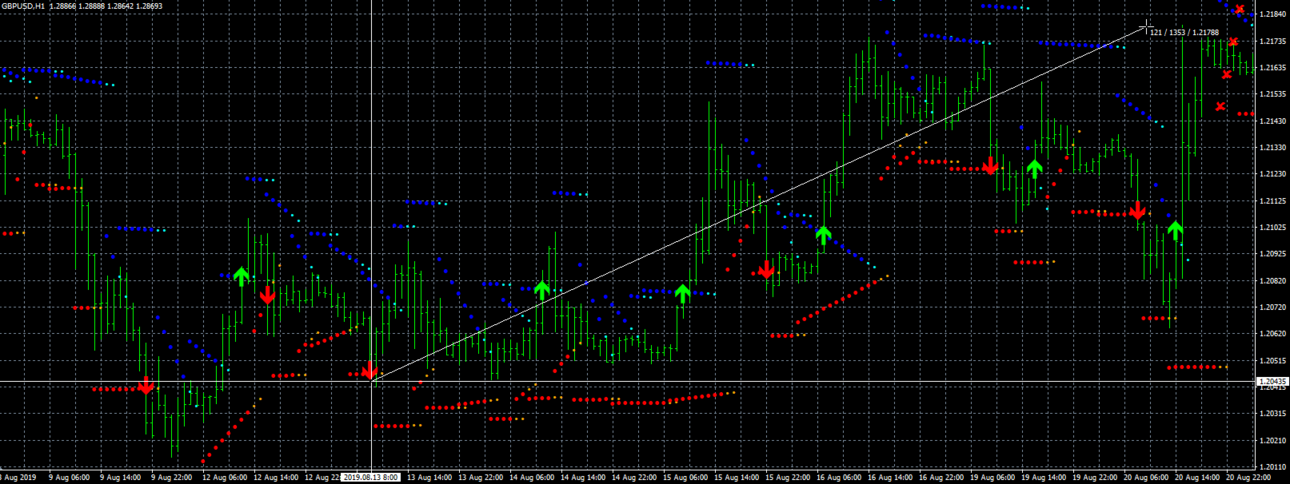Click the red sell arrow after 15 Aug 14:00
The height and width of the screenshot is (484, 1290).
pyautogui.click(x=766, y=269)
